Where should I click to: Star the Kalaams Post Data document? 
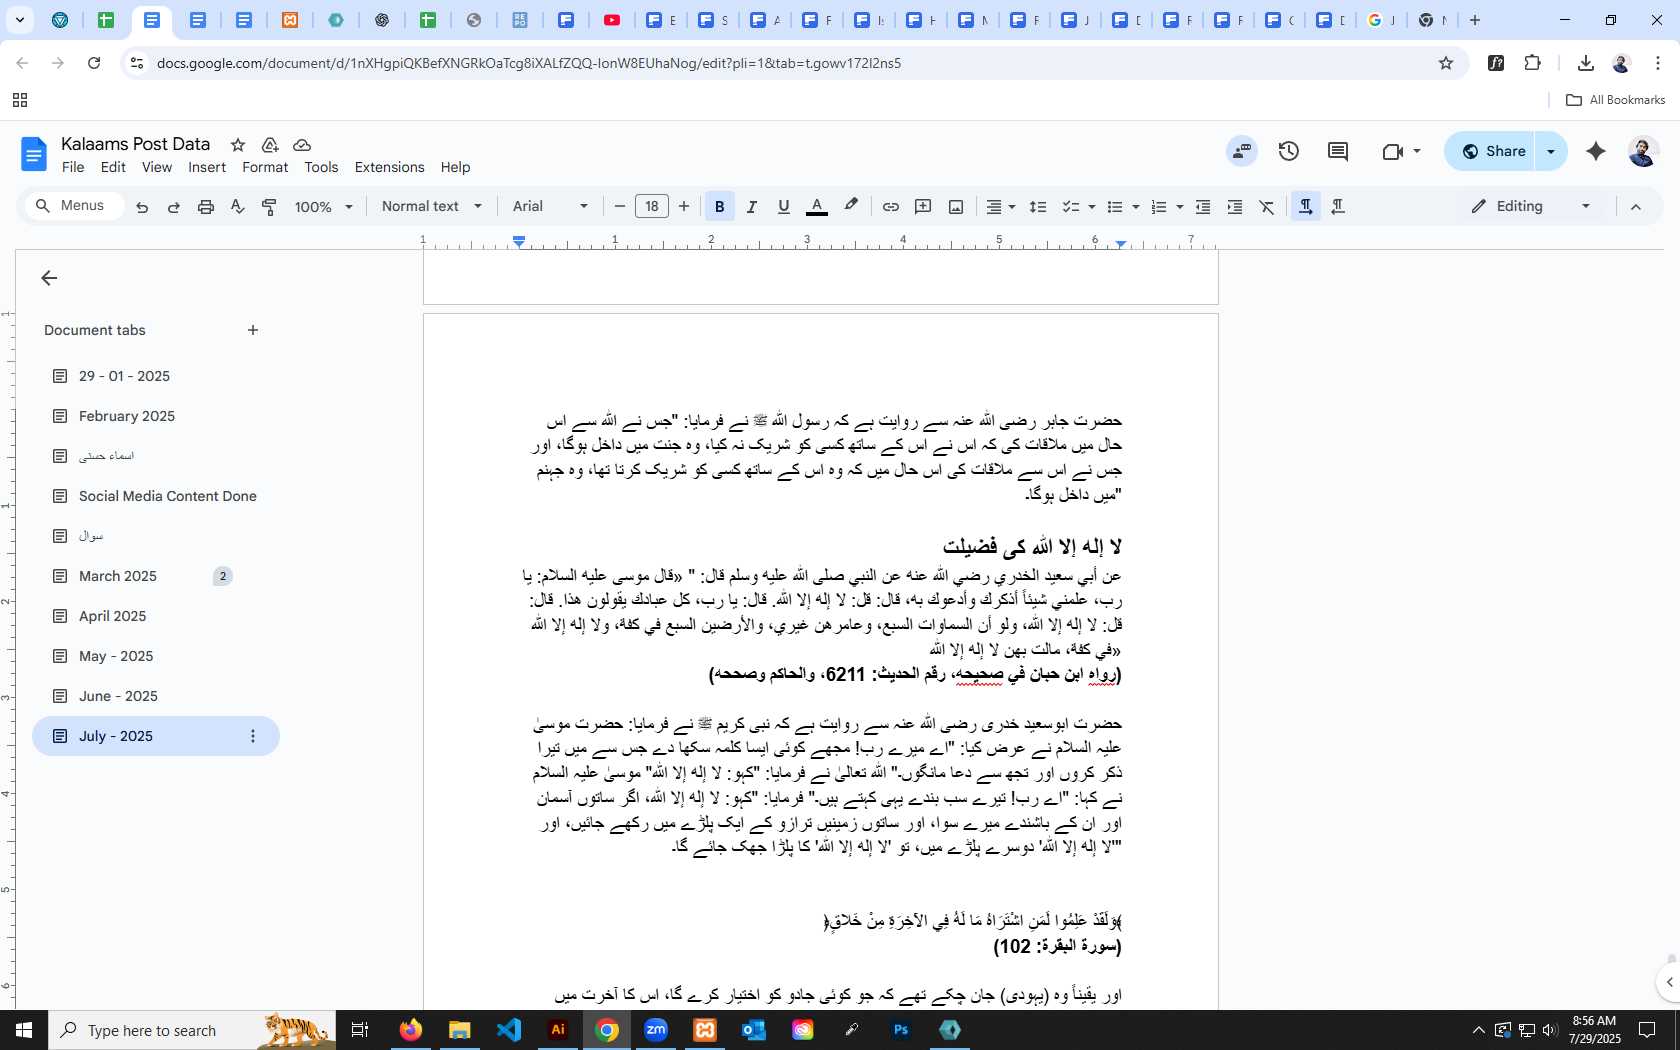click(238, 145)
